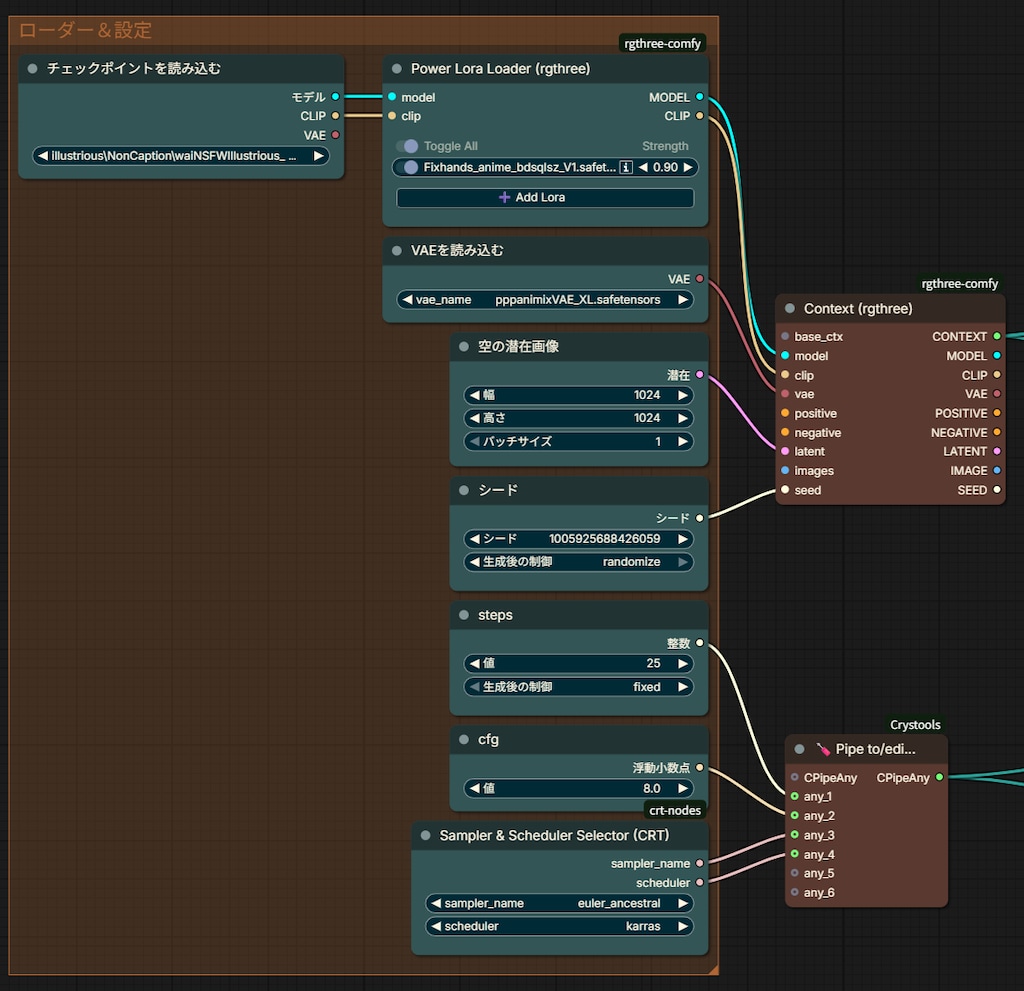The image size is (1024, 991).
Task: Click the sampler_name output socket
Action: pyautogui.click(x=700, y=864)
